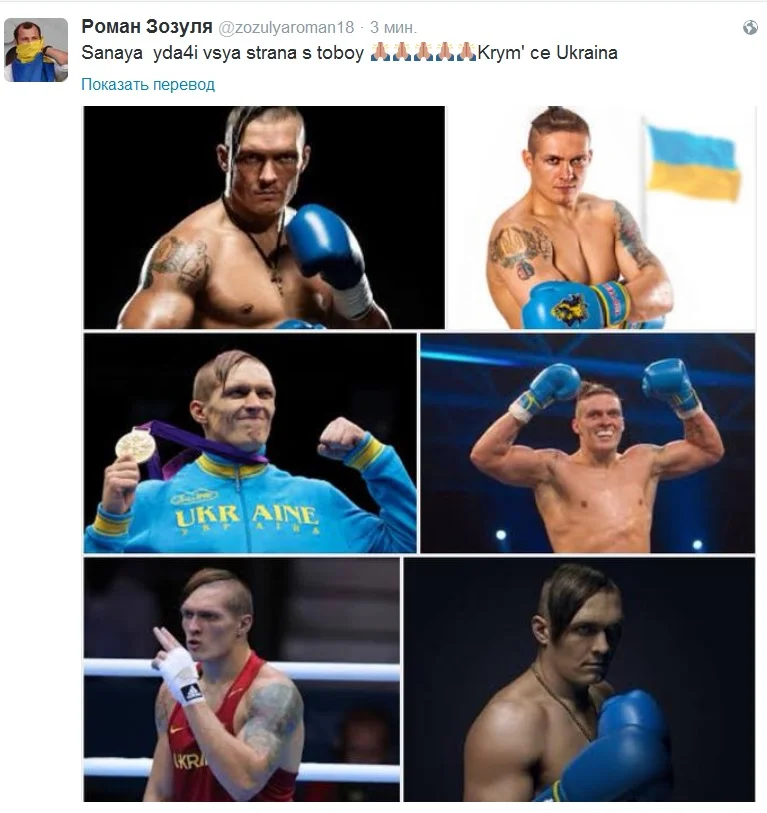
Task: Click 'Показать перевод' to translate tweet
Action: pyautogui.click(x=148, y=85)
